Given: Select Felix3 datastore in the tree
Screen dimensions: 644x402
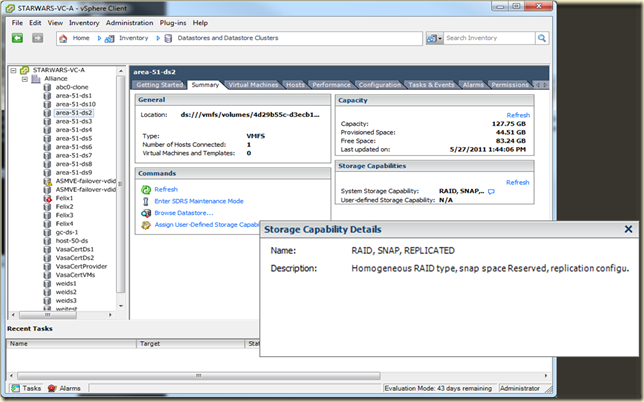Looking at the screenshot, I should click(64, 215).
